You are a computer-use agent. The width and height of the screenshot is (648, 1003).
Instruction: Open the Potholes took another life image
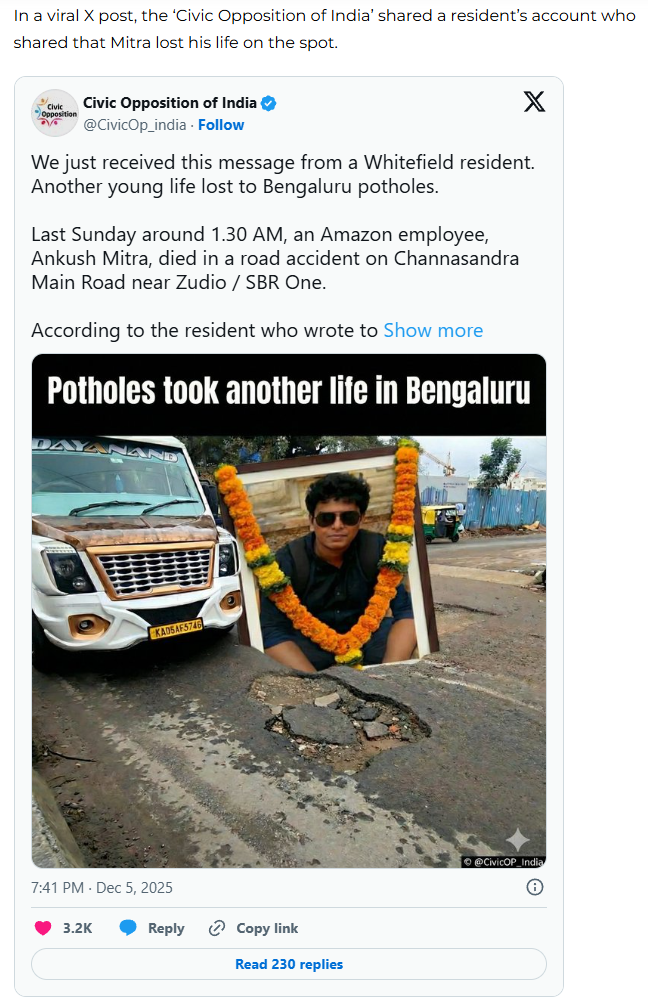(289, 610)
